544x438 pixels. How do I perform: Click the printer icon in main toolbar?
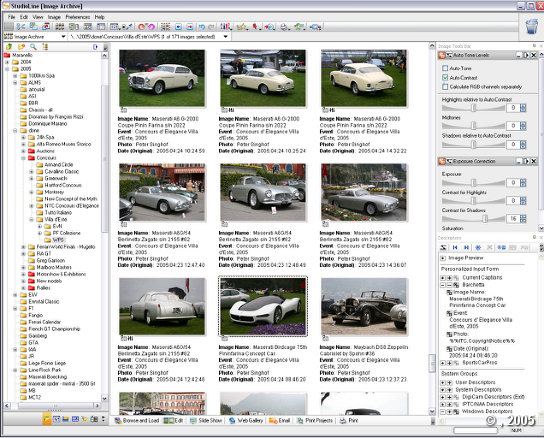point(284,27)
